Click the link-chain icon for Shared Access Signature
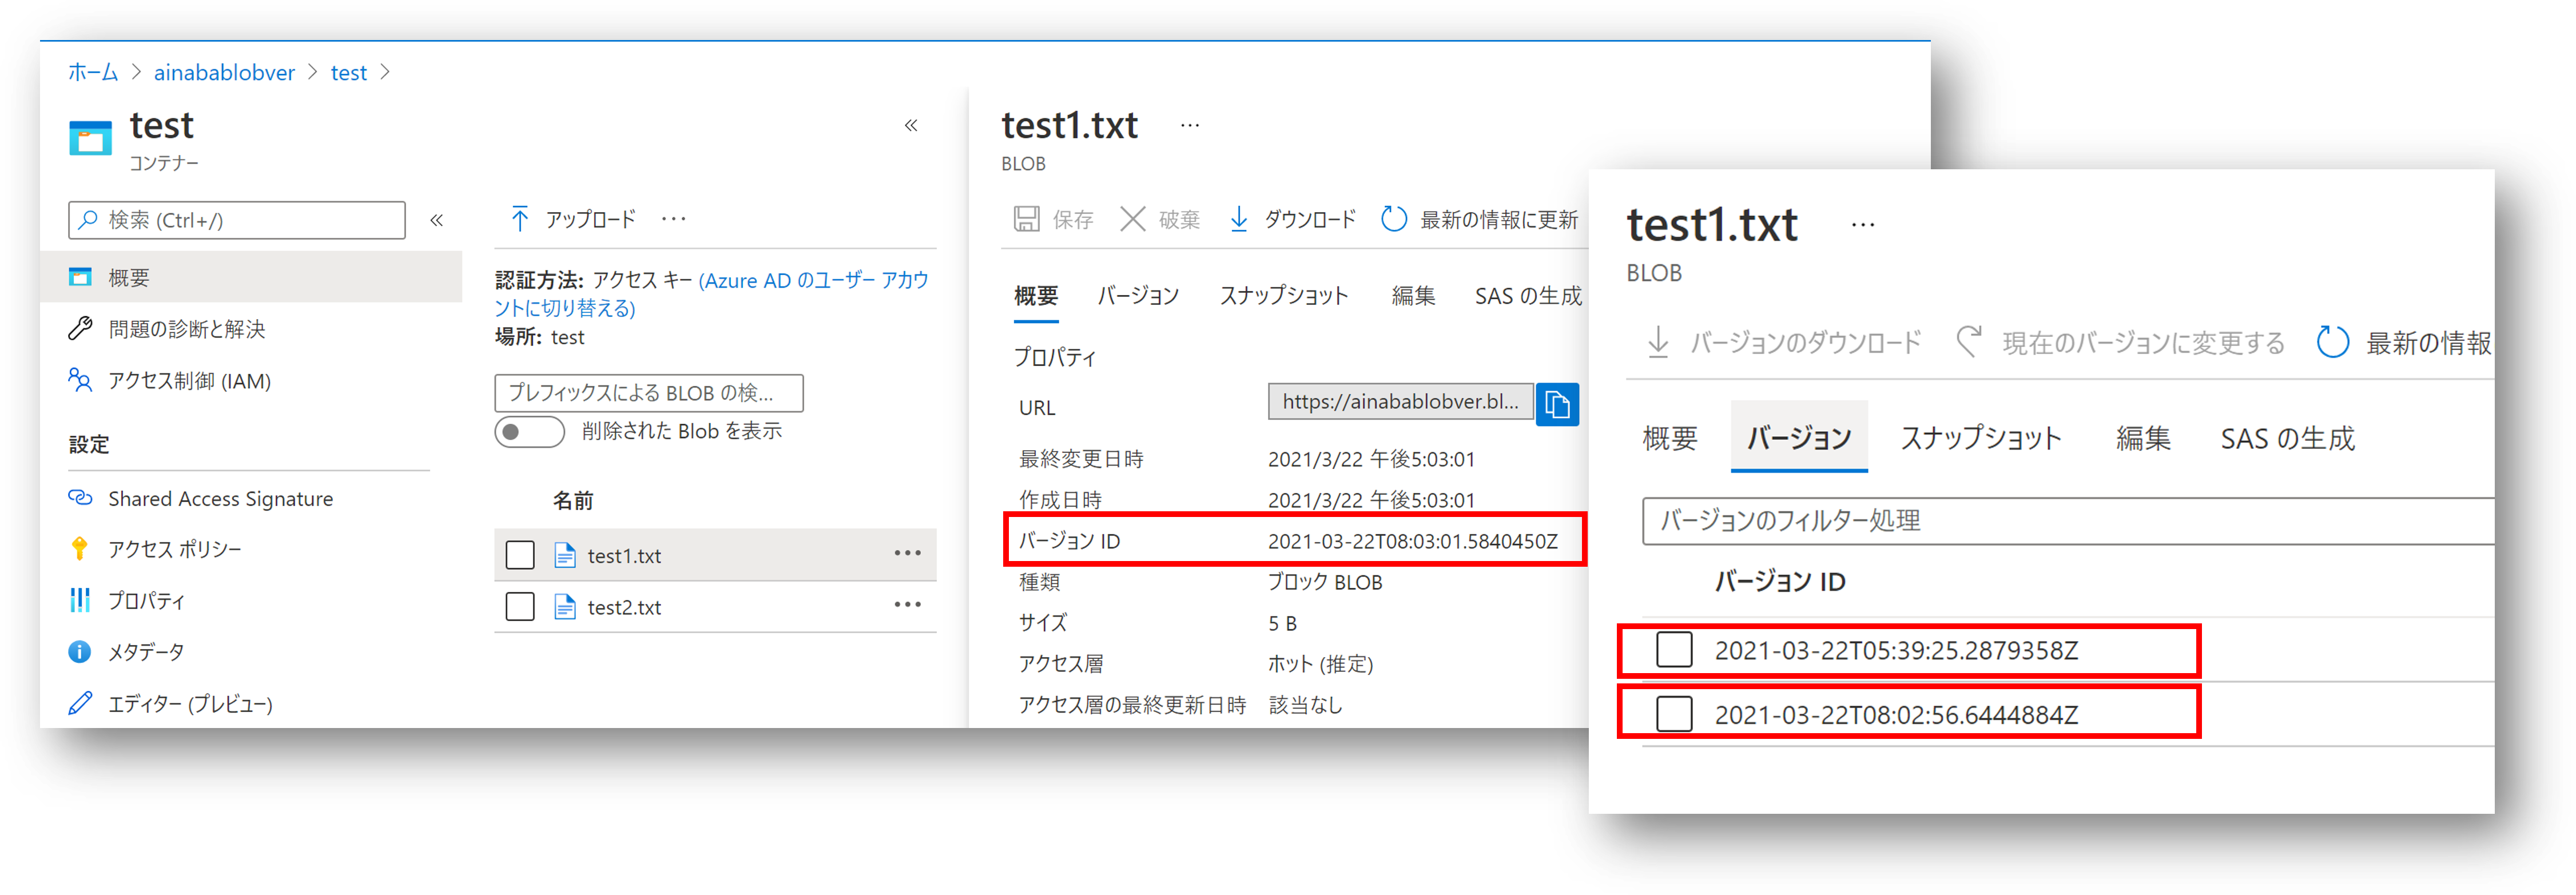 (80, 497)
